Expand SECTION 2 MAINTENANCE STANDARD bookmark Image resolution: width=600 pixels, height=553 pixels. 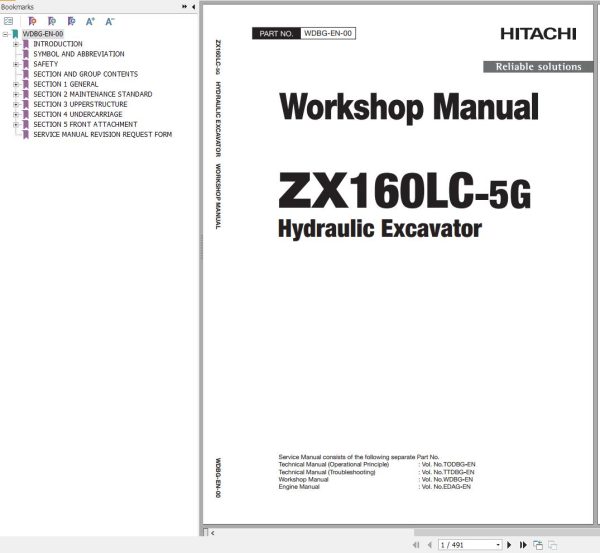16,94
